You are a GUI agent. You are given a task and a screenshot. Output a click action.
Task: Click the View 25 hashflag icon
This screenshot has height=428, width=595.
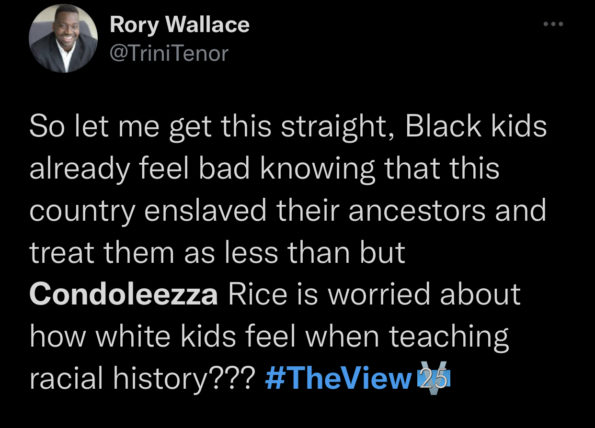coord(433,378)
